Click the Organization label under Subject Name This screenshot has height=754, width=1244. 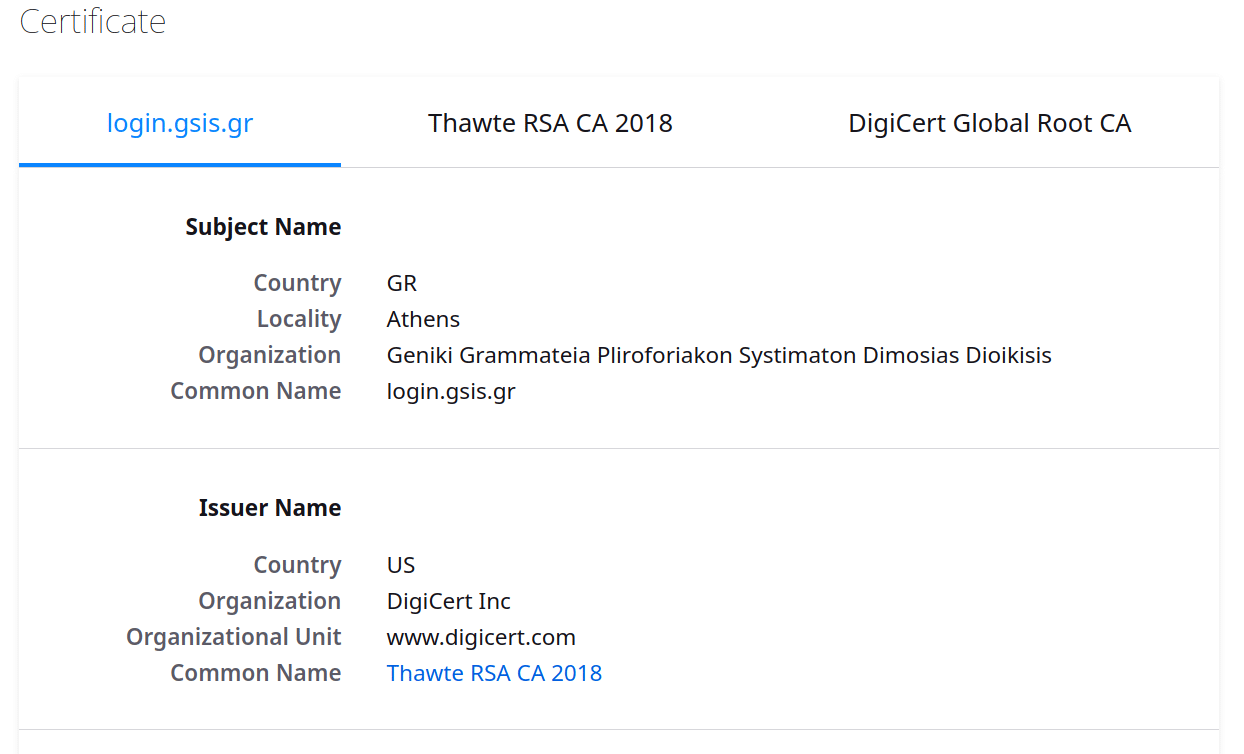(x=270, y=355)
